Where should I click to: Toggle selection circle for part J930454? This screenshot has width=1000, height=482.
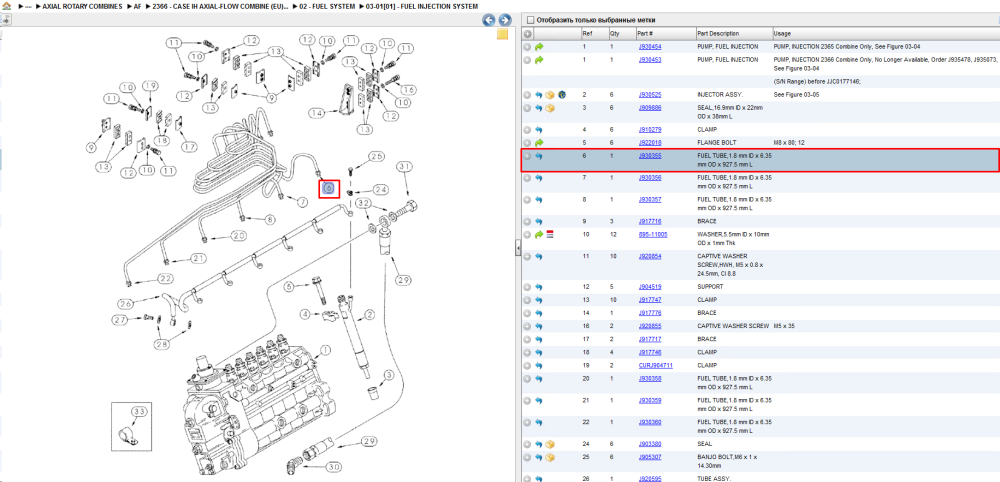pyautogui.click(x=527, y=47)
